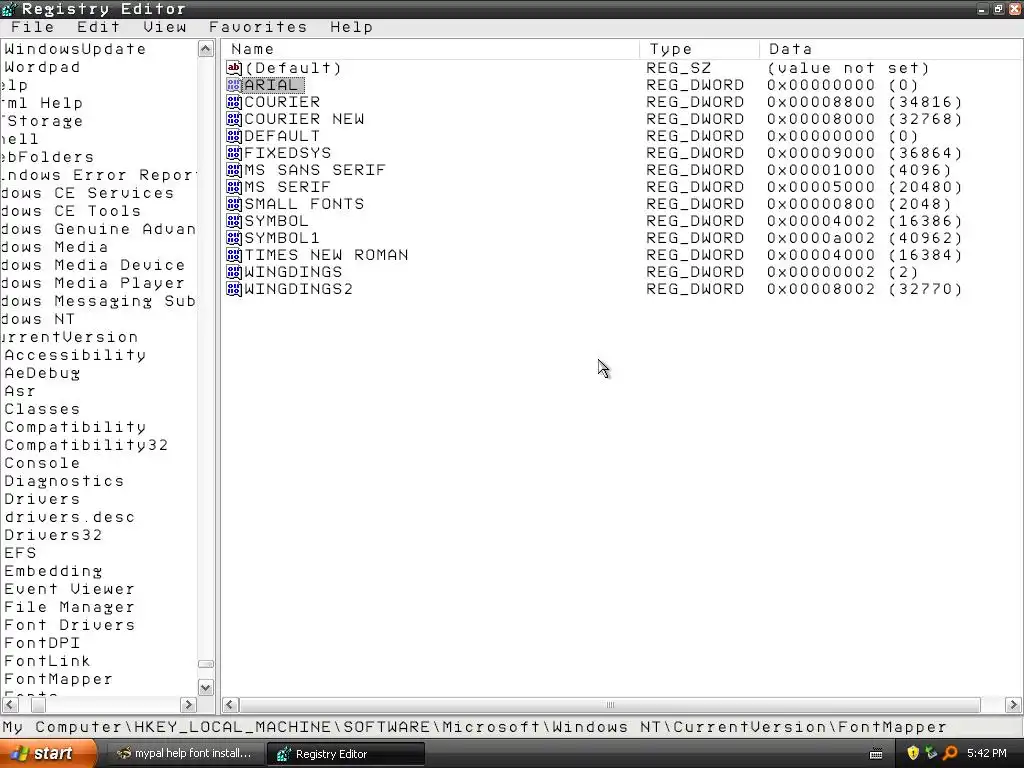Open the Windows start menu

coord(48,753)
